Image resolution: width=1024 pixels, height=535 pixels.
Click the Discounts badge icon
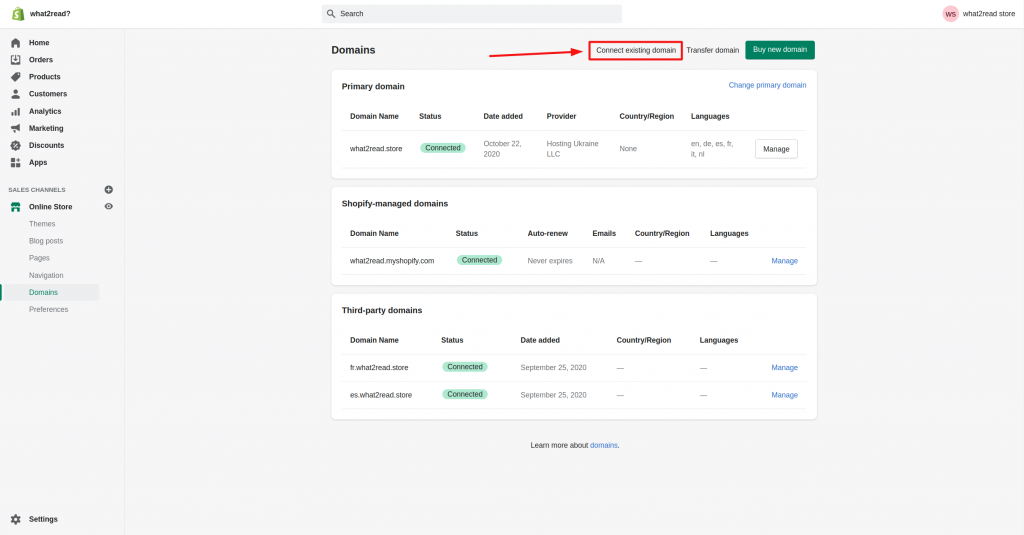[16, 145]
